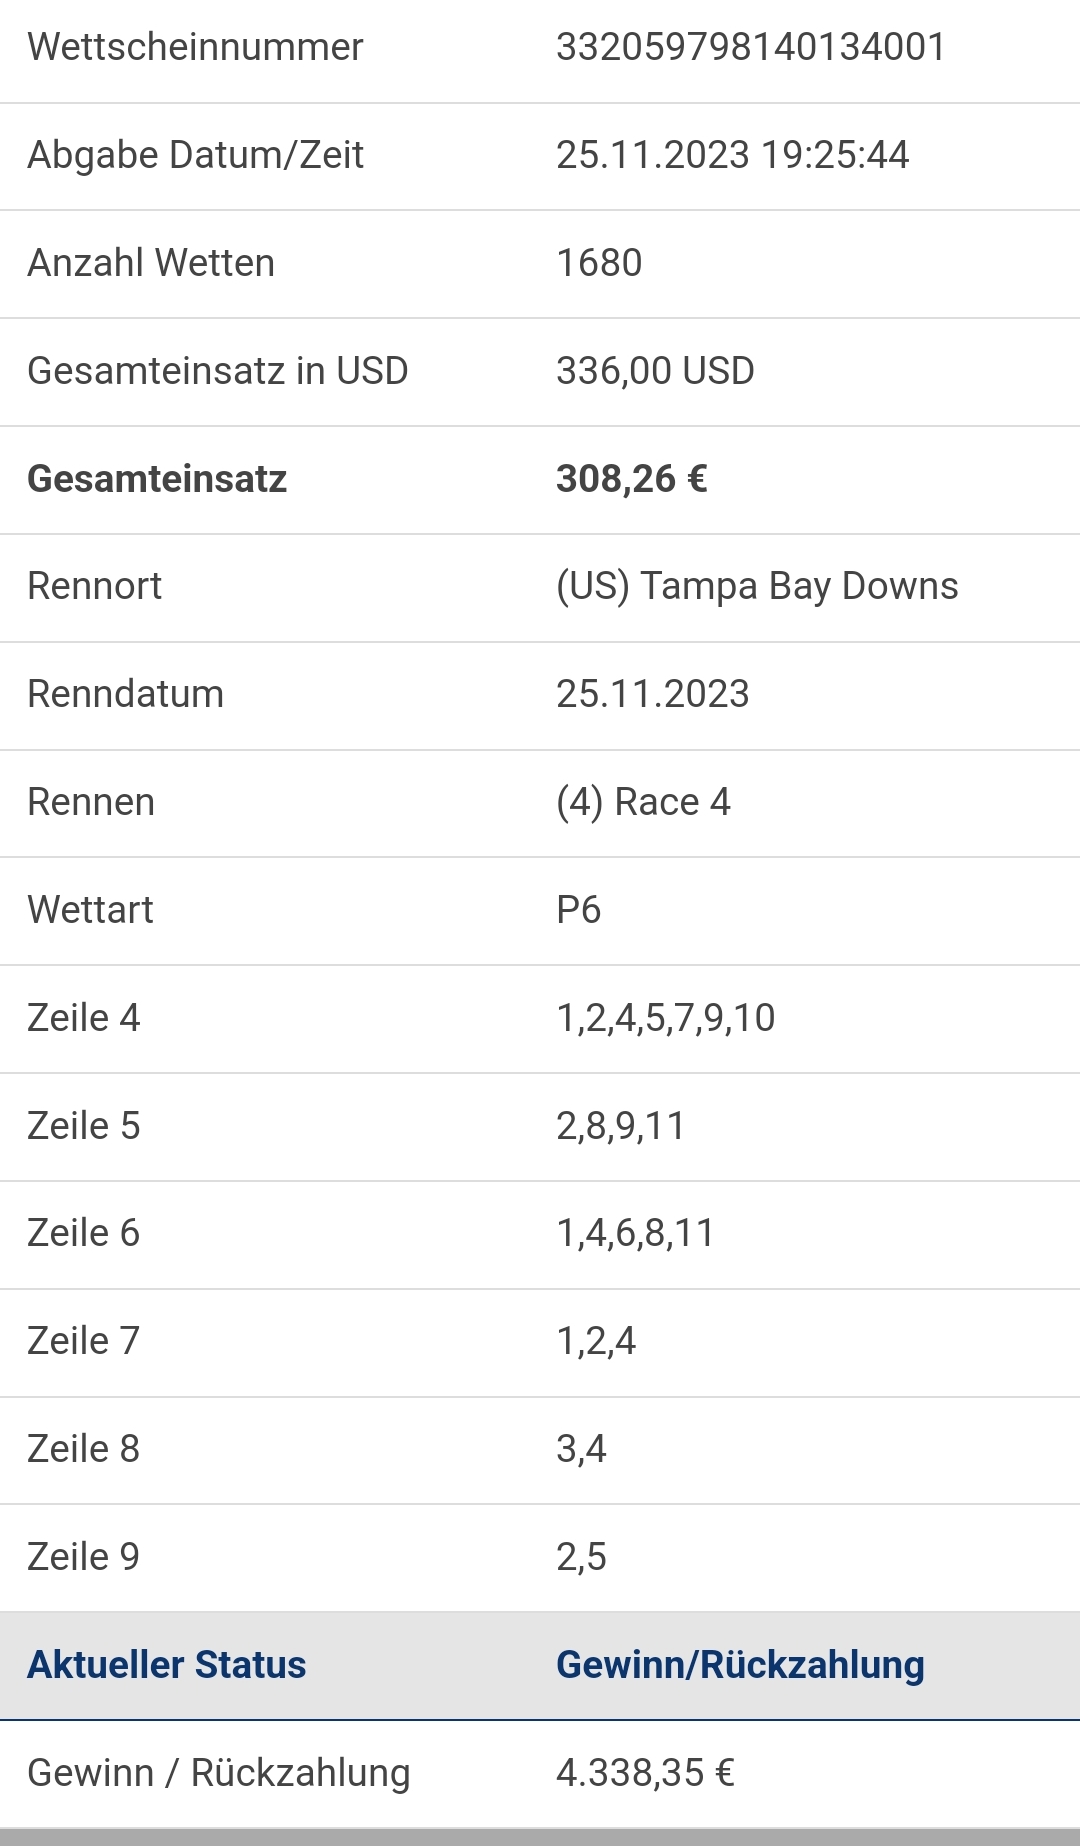
Task: Click the Gewinn / Rückzahlung row label
Action: [219, 1773]
